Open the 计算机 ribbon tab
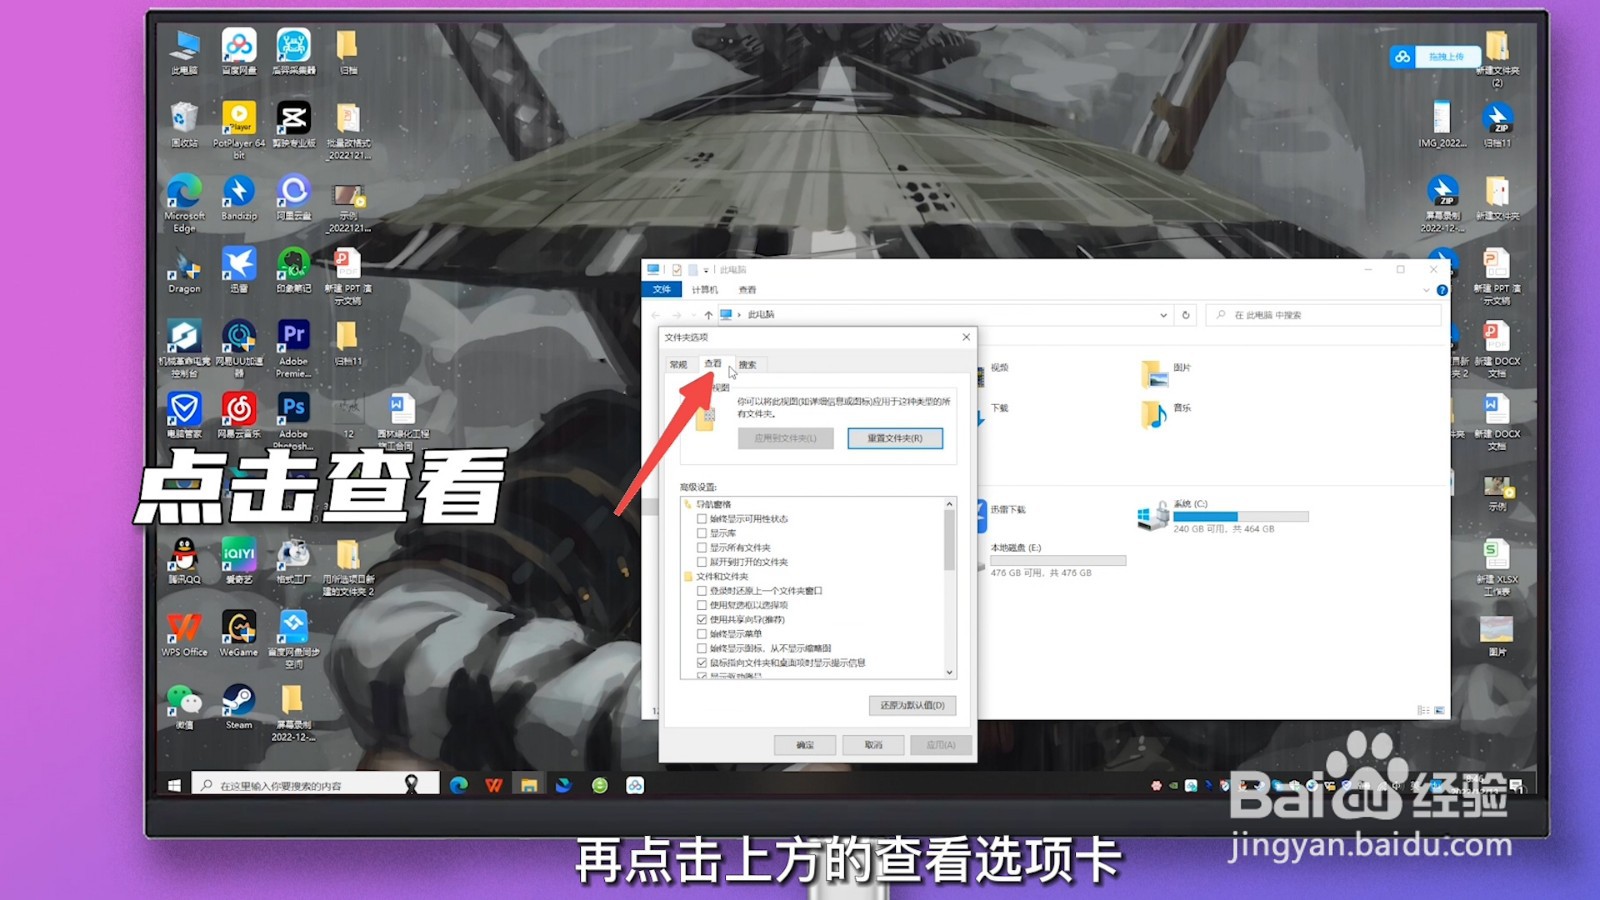1600x900 pixels. coord(705,290)
